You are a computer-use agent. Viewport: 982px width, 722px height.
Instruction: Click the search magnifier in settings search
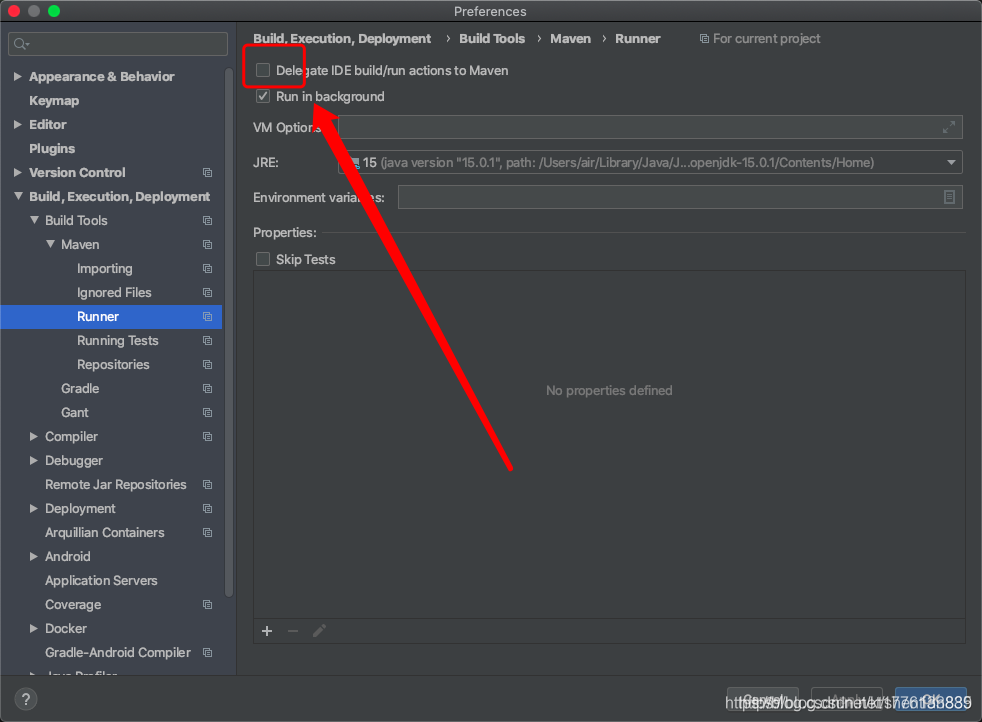point(18,44)
